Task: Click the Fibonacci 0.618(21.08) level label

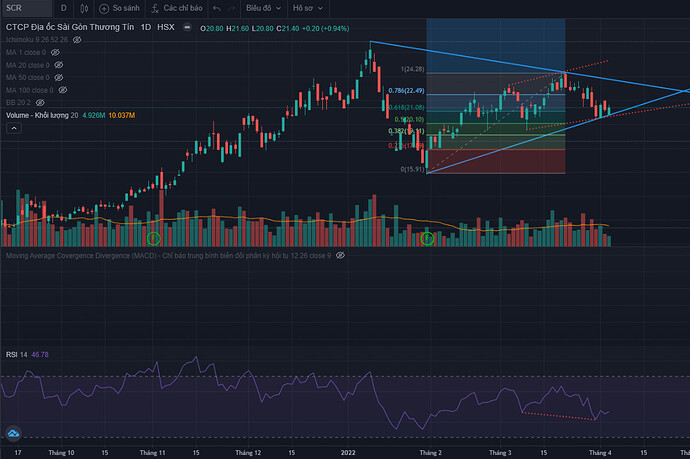Action: [407, 107]
